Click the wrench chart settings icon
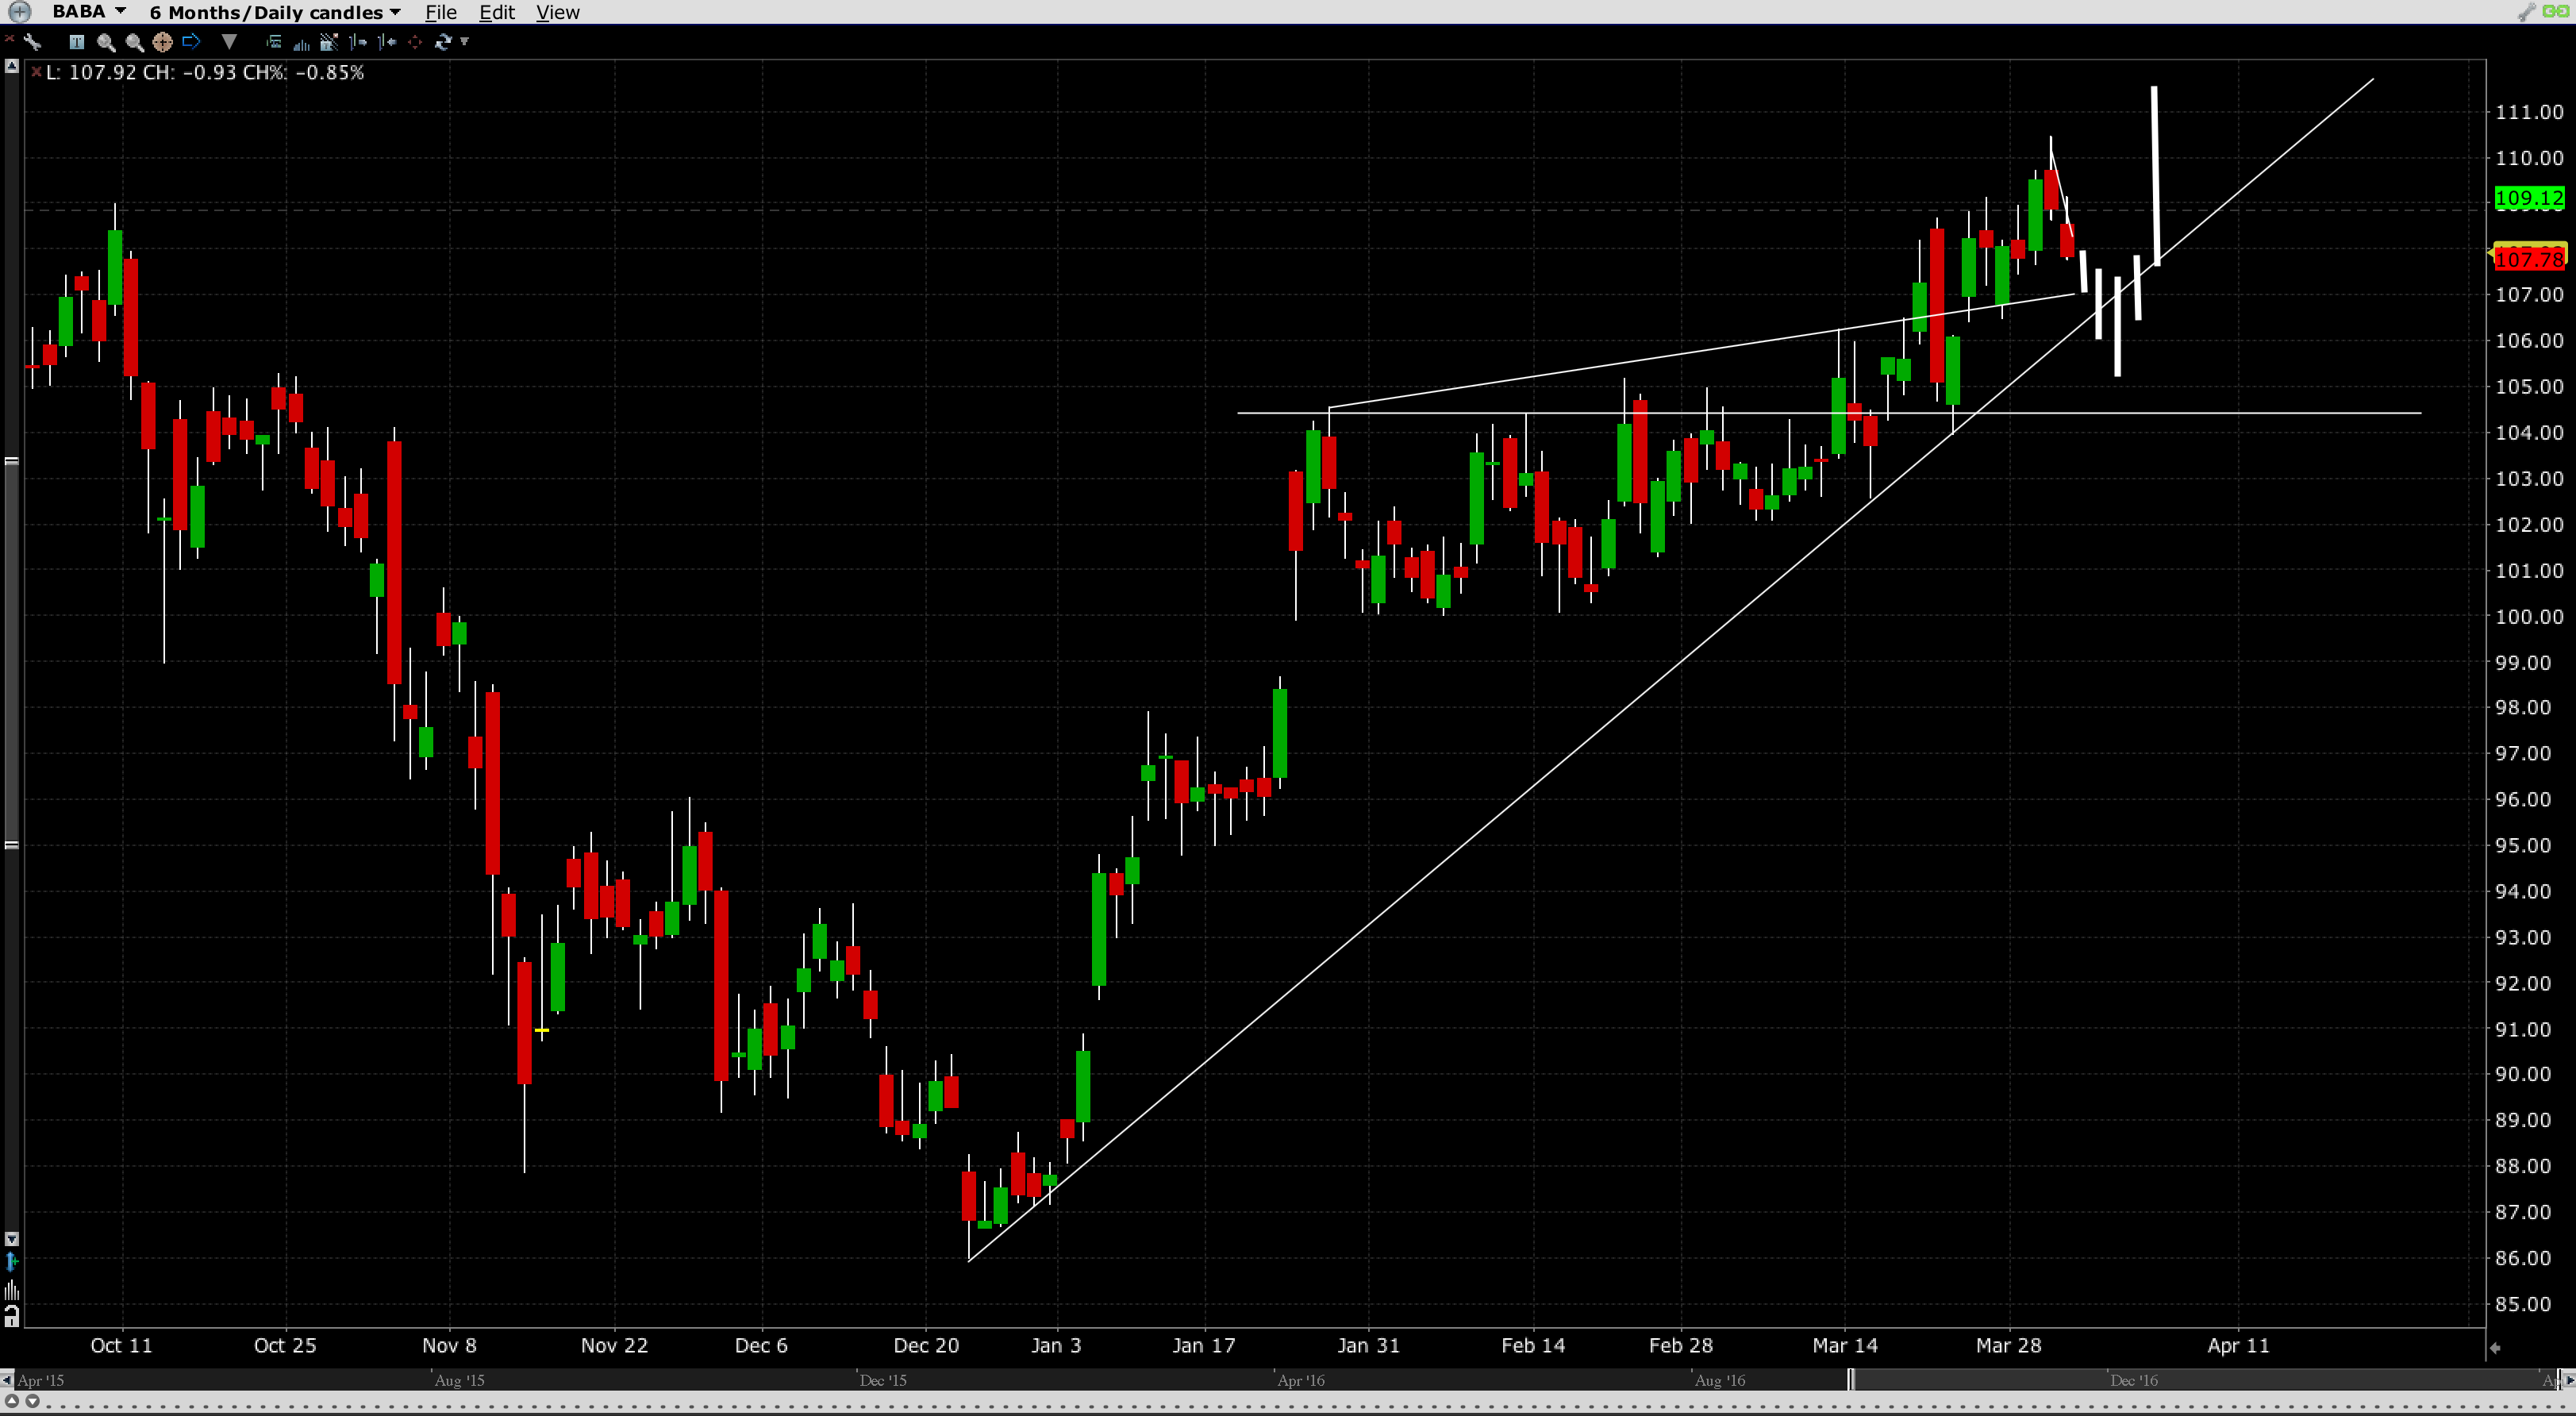Screen dimensions: 2576x1416 click(x=33, y=42)
